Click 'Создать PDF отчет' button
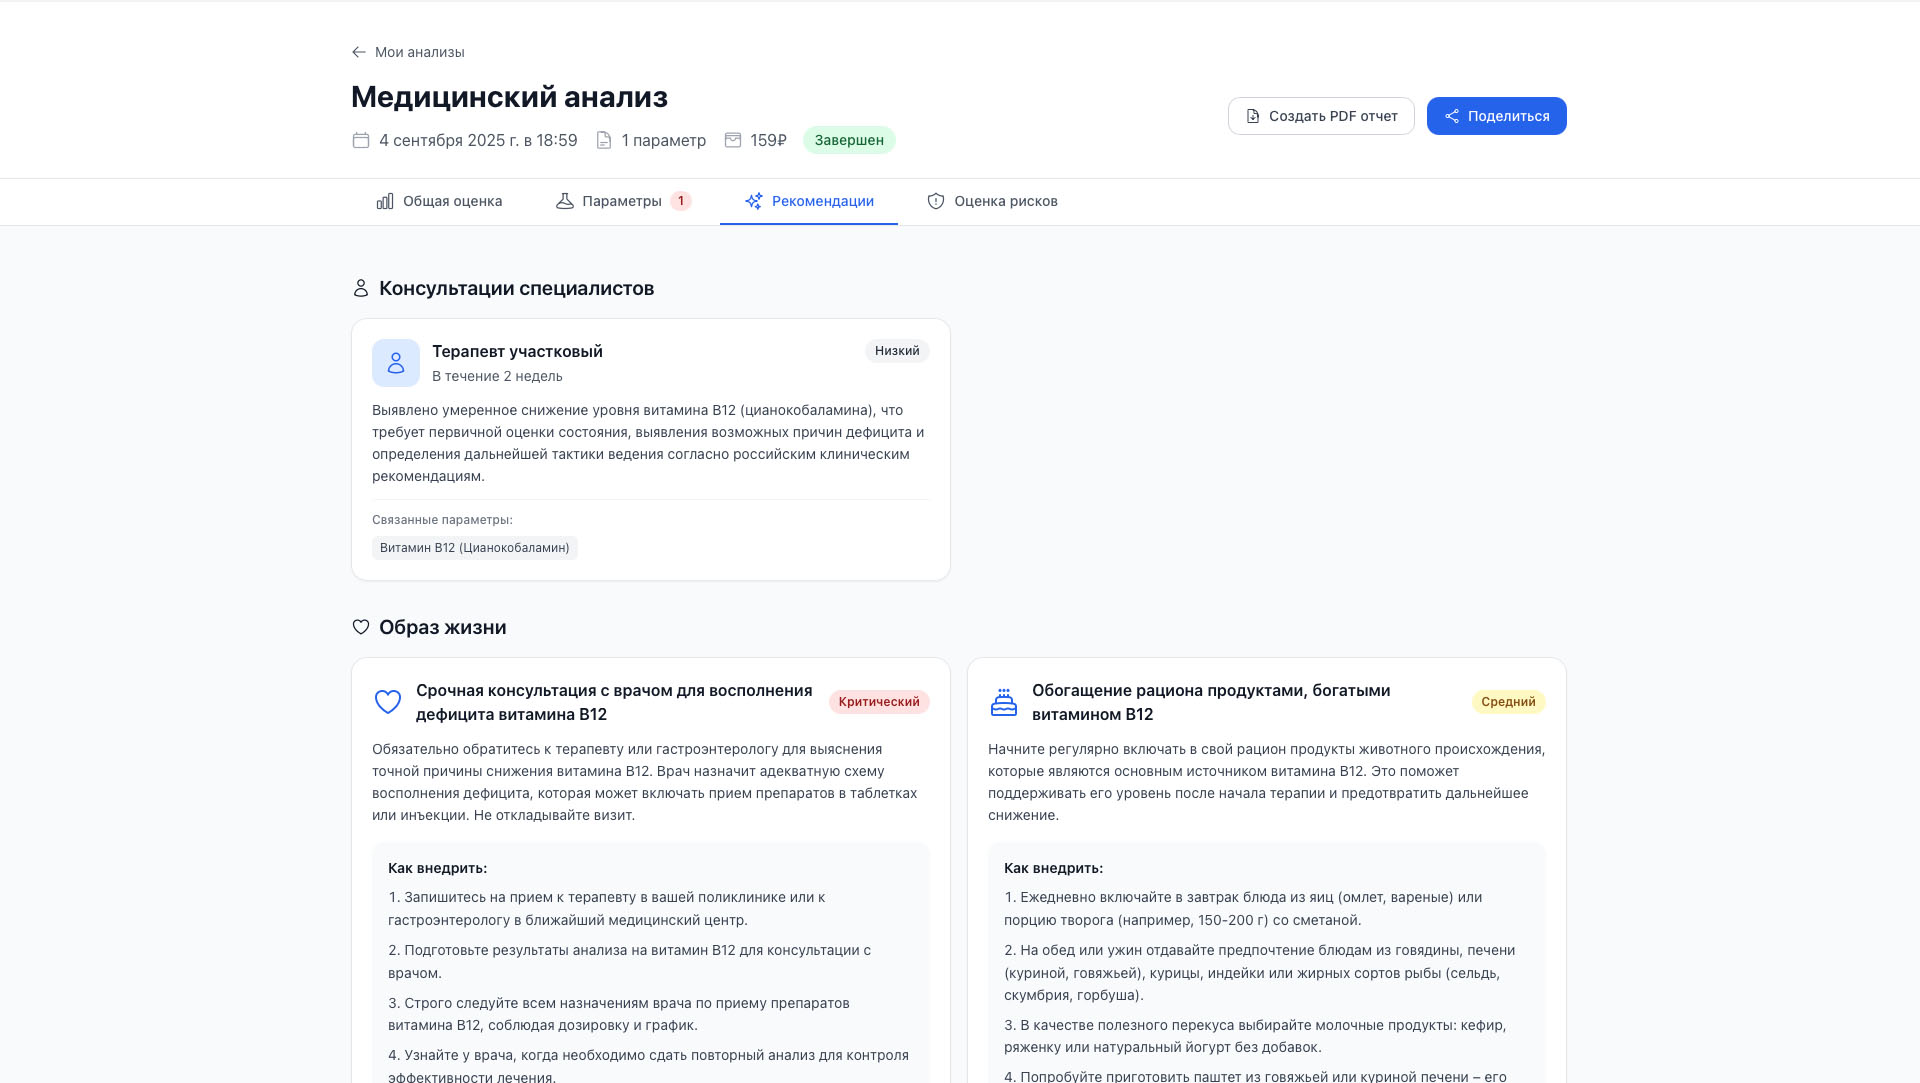Screen dimensions: 1920x1083 (x=1321, y=116)
